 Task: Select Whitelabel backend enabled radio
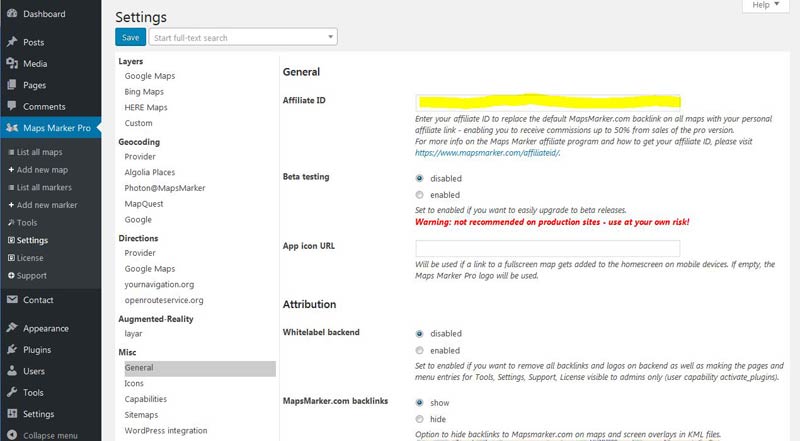click(x=419, y=350)
